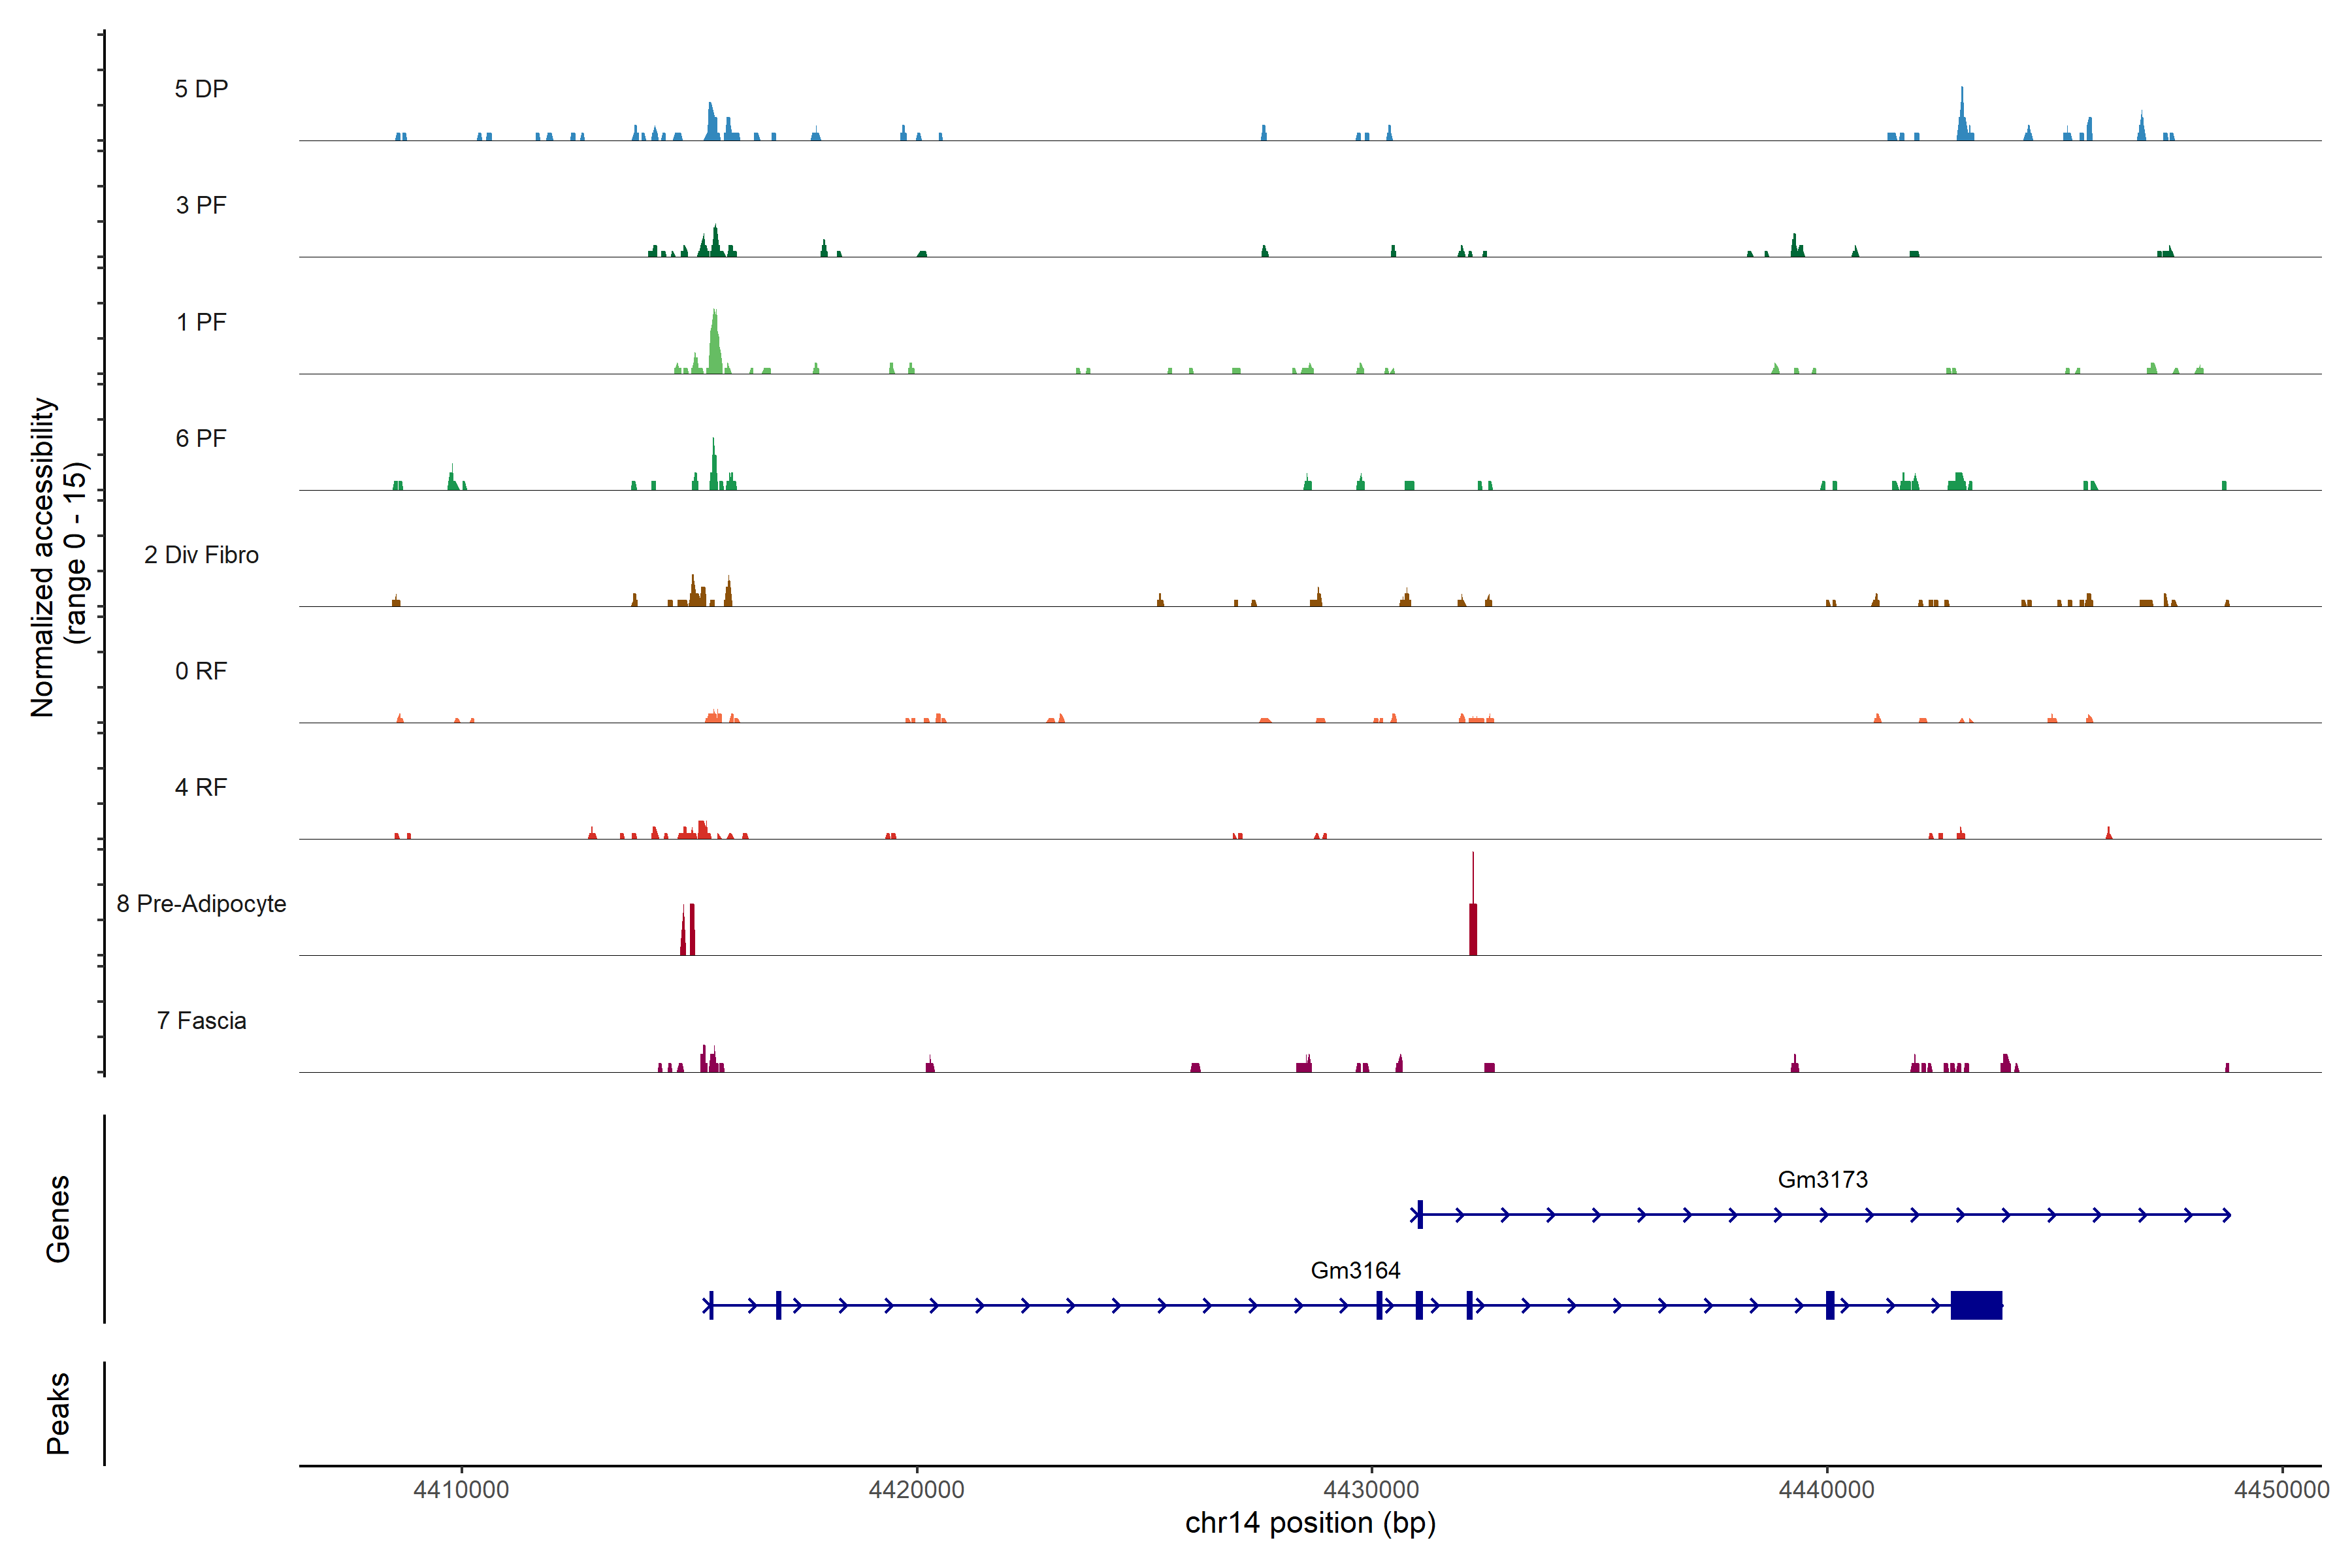Click the 5 DP track label
This screenshot has width=2352, height=1568.
point(201,89)
